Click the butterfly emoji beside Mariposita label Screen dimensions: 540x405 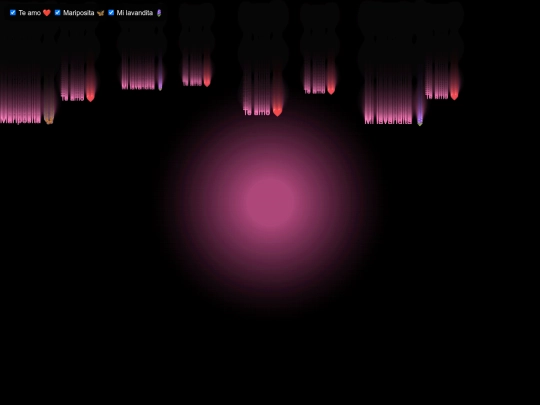click(100, 13)
